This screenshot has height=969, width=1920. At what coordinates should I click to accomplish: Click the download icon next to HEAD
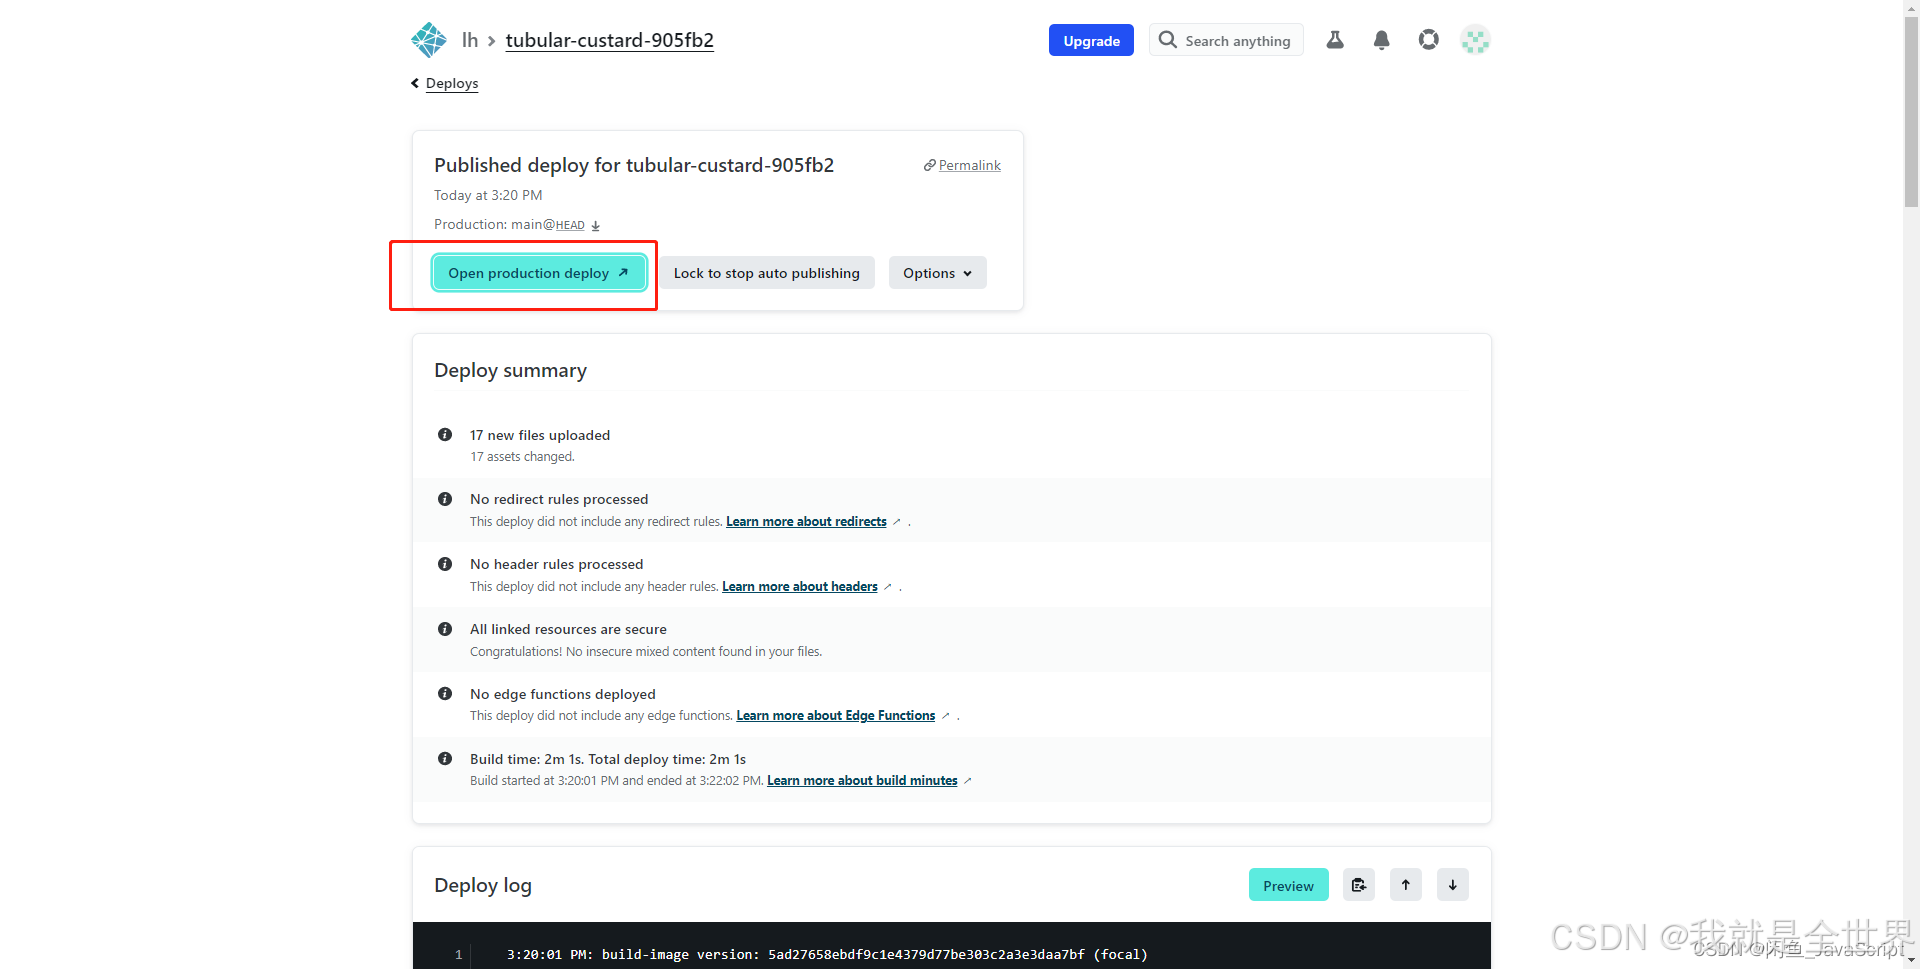(595, 226)
